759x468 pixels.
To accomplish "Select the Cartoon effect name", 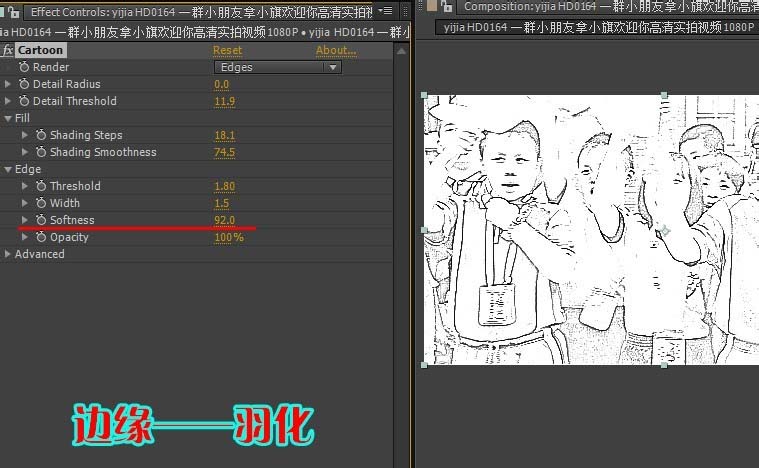I will click(40, 50).
